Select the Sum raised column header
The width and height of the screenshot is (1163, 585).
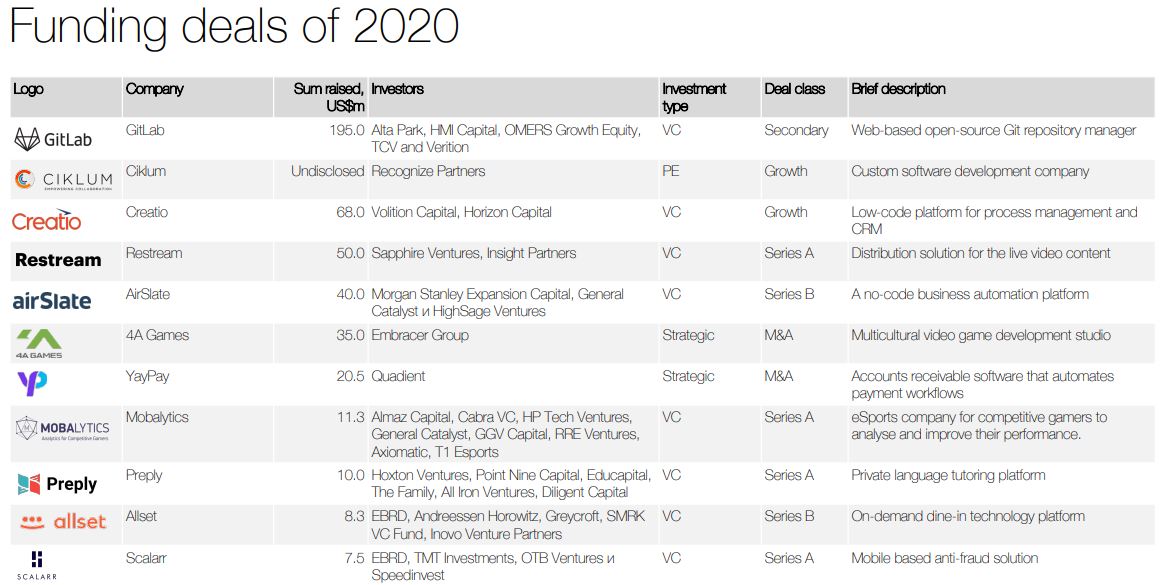pos(329,97)
